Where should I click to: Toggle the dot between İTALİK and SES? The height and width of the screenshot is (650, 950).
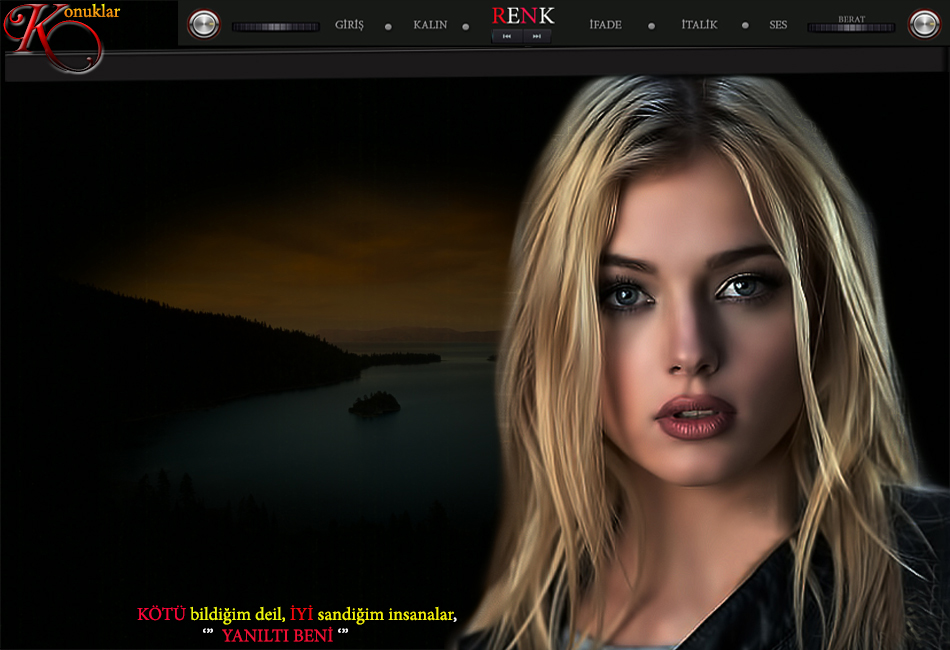coord(745,26)
